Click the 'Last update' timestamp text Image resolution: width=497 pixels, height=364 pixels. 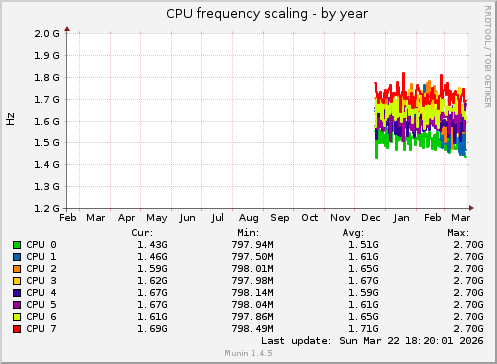[372, 341]
